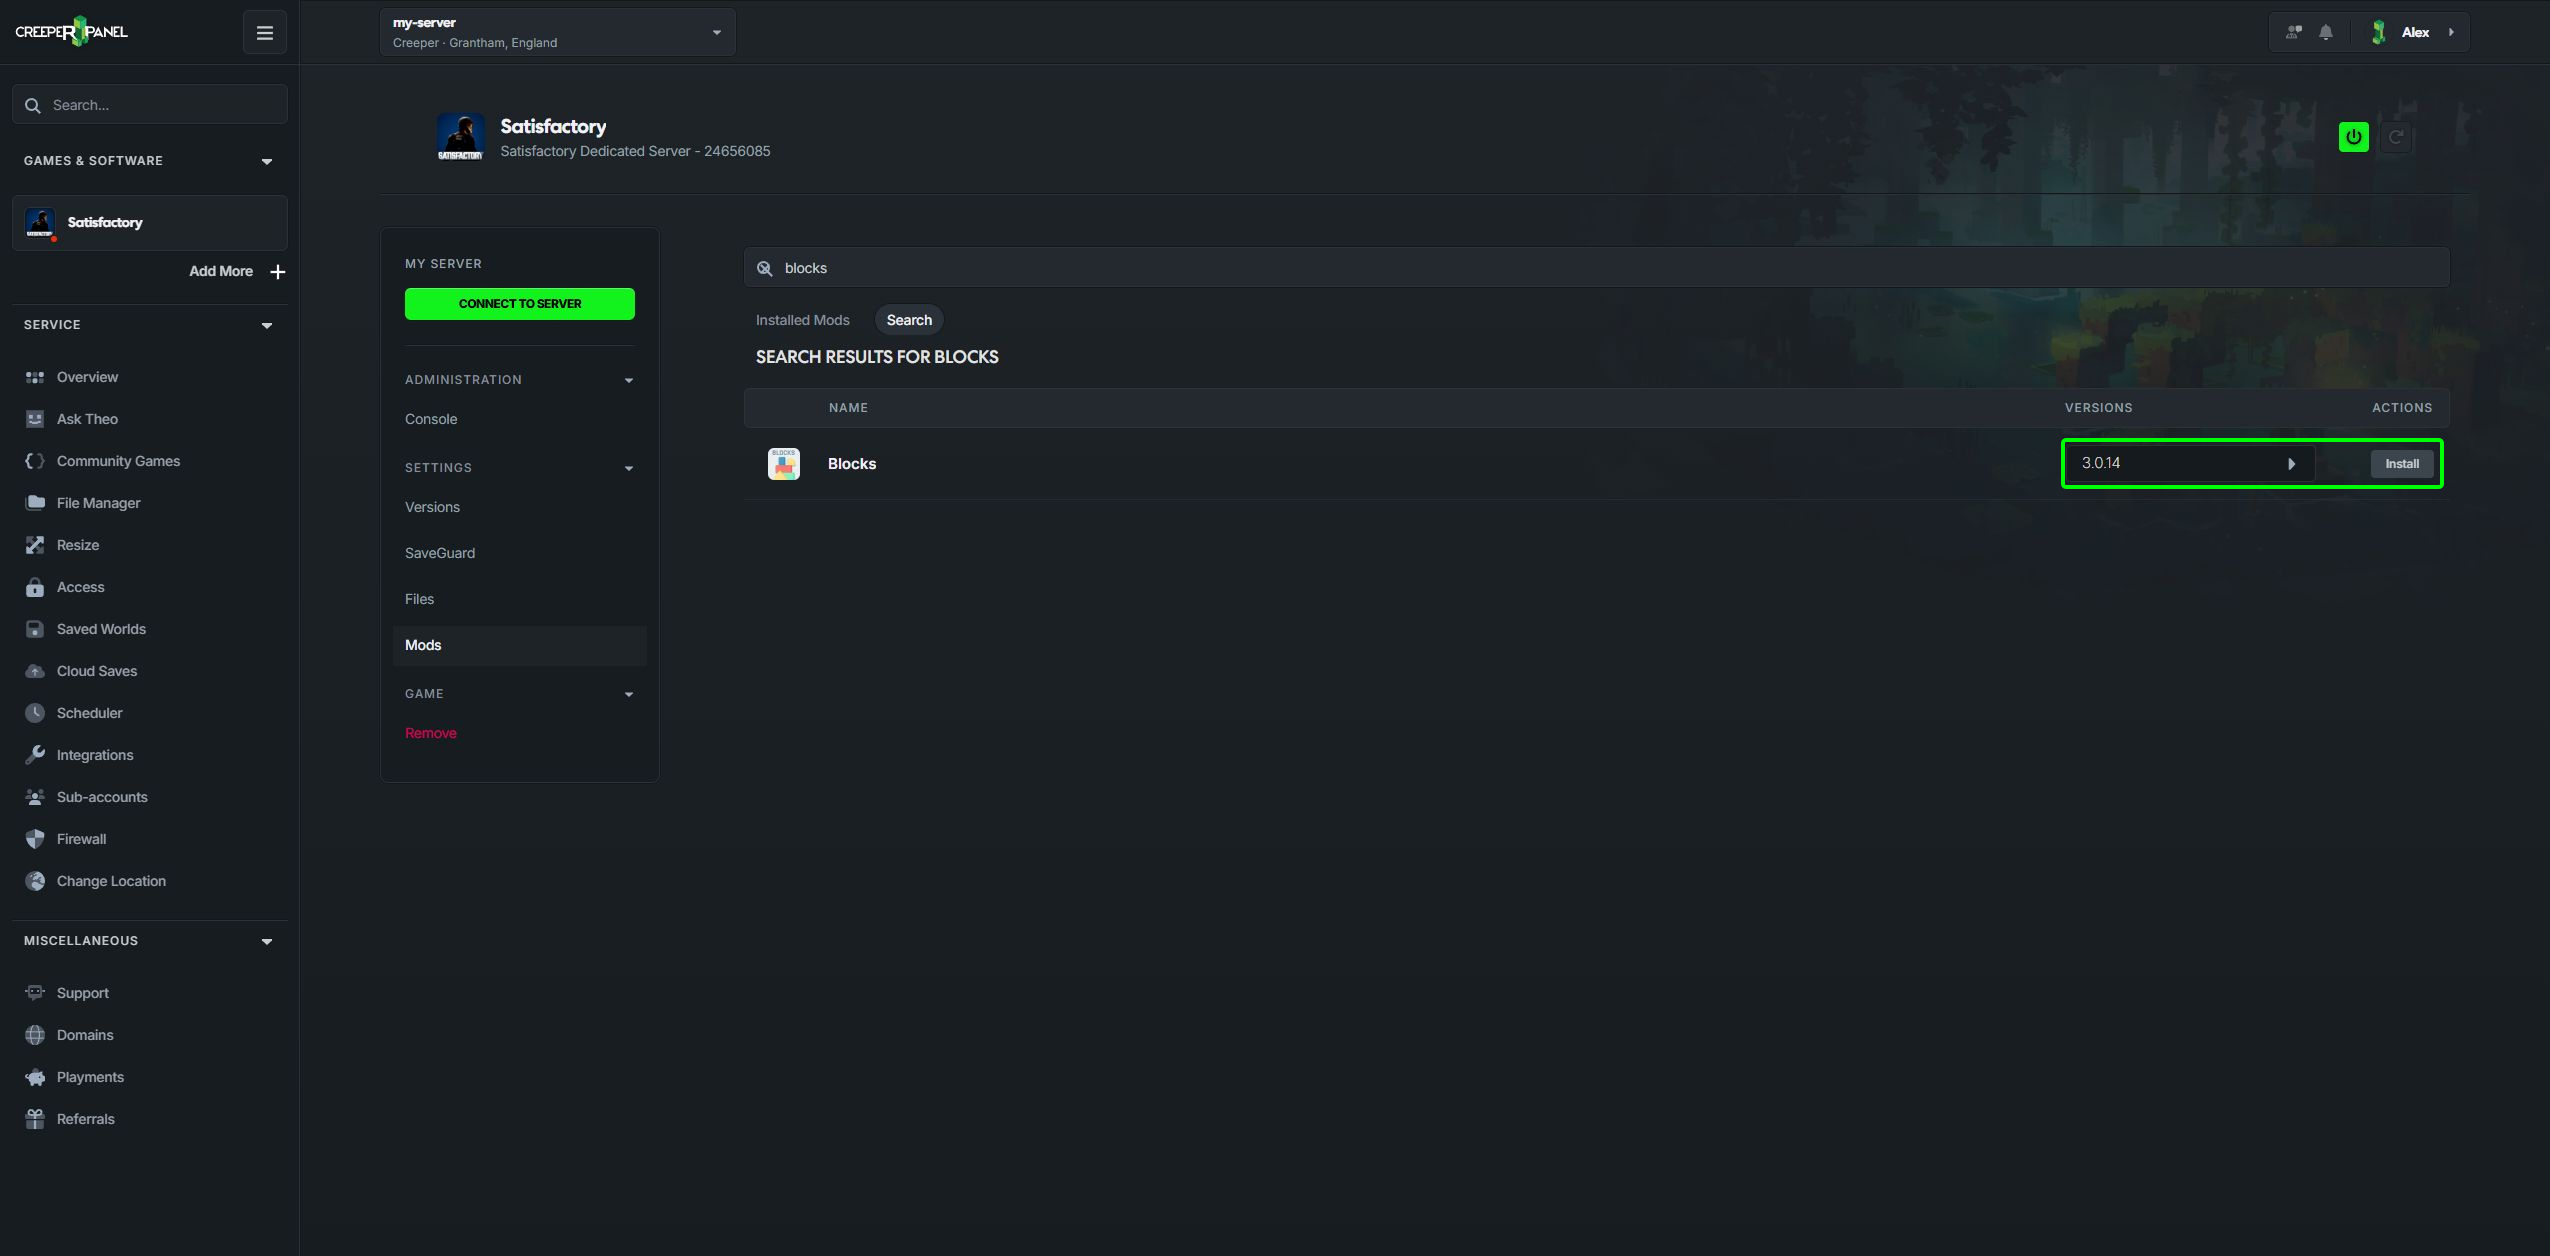
Task: Open Firewall in the sidebar
Action: point(81,839)
